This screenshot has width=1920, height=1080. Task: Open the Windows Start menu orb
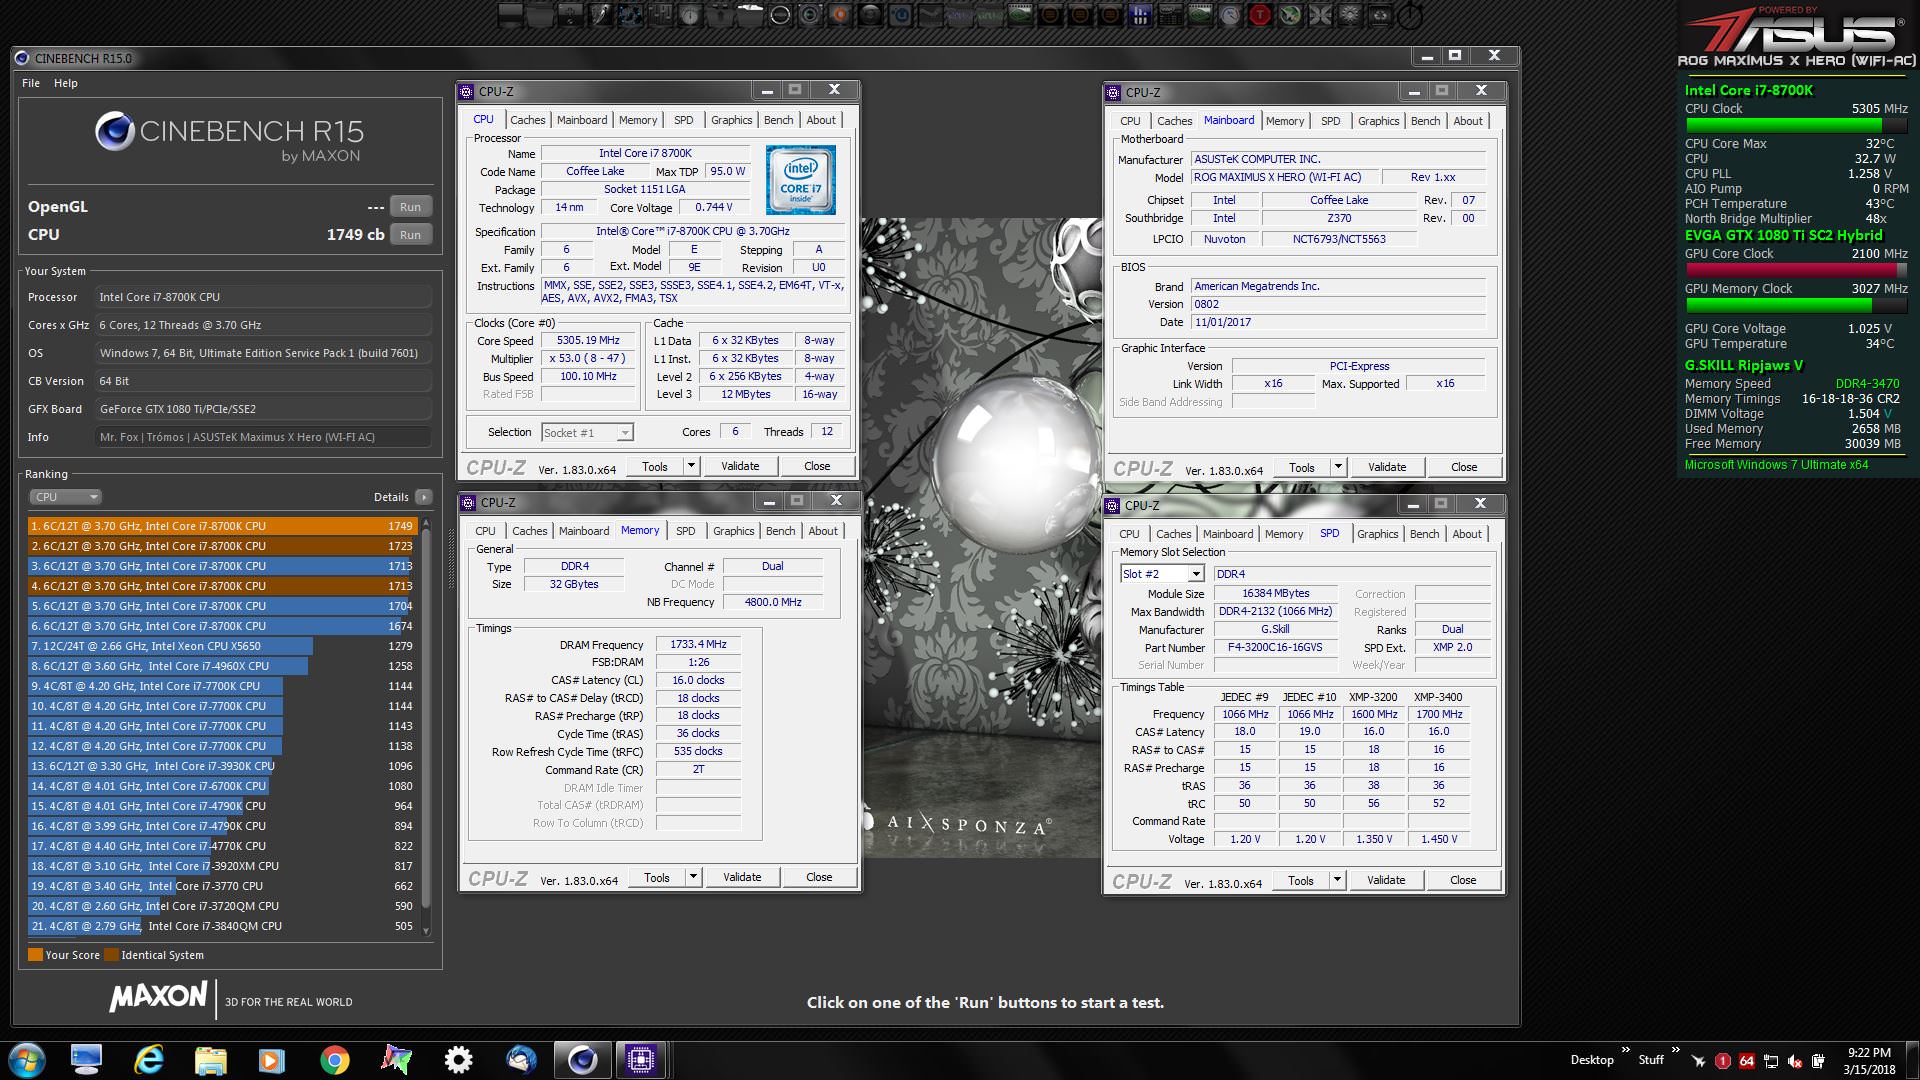[x=27, y=1060]
